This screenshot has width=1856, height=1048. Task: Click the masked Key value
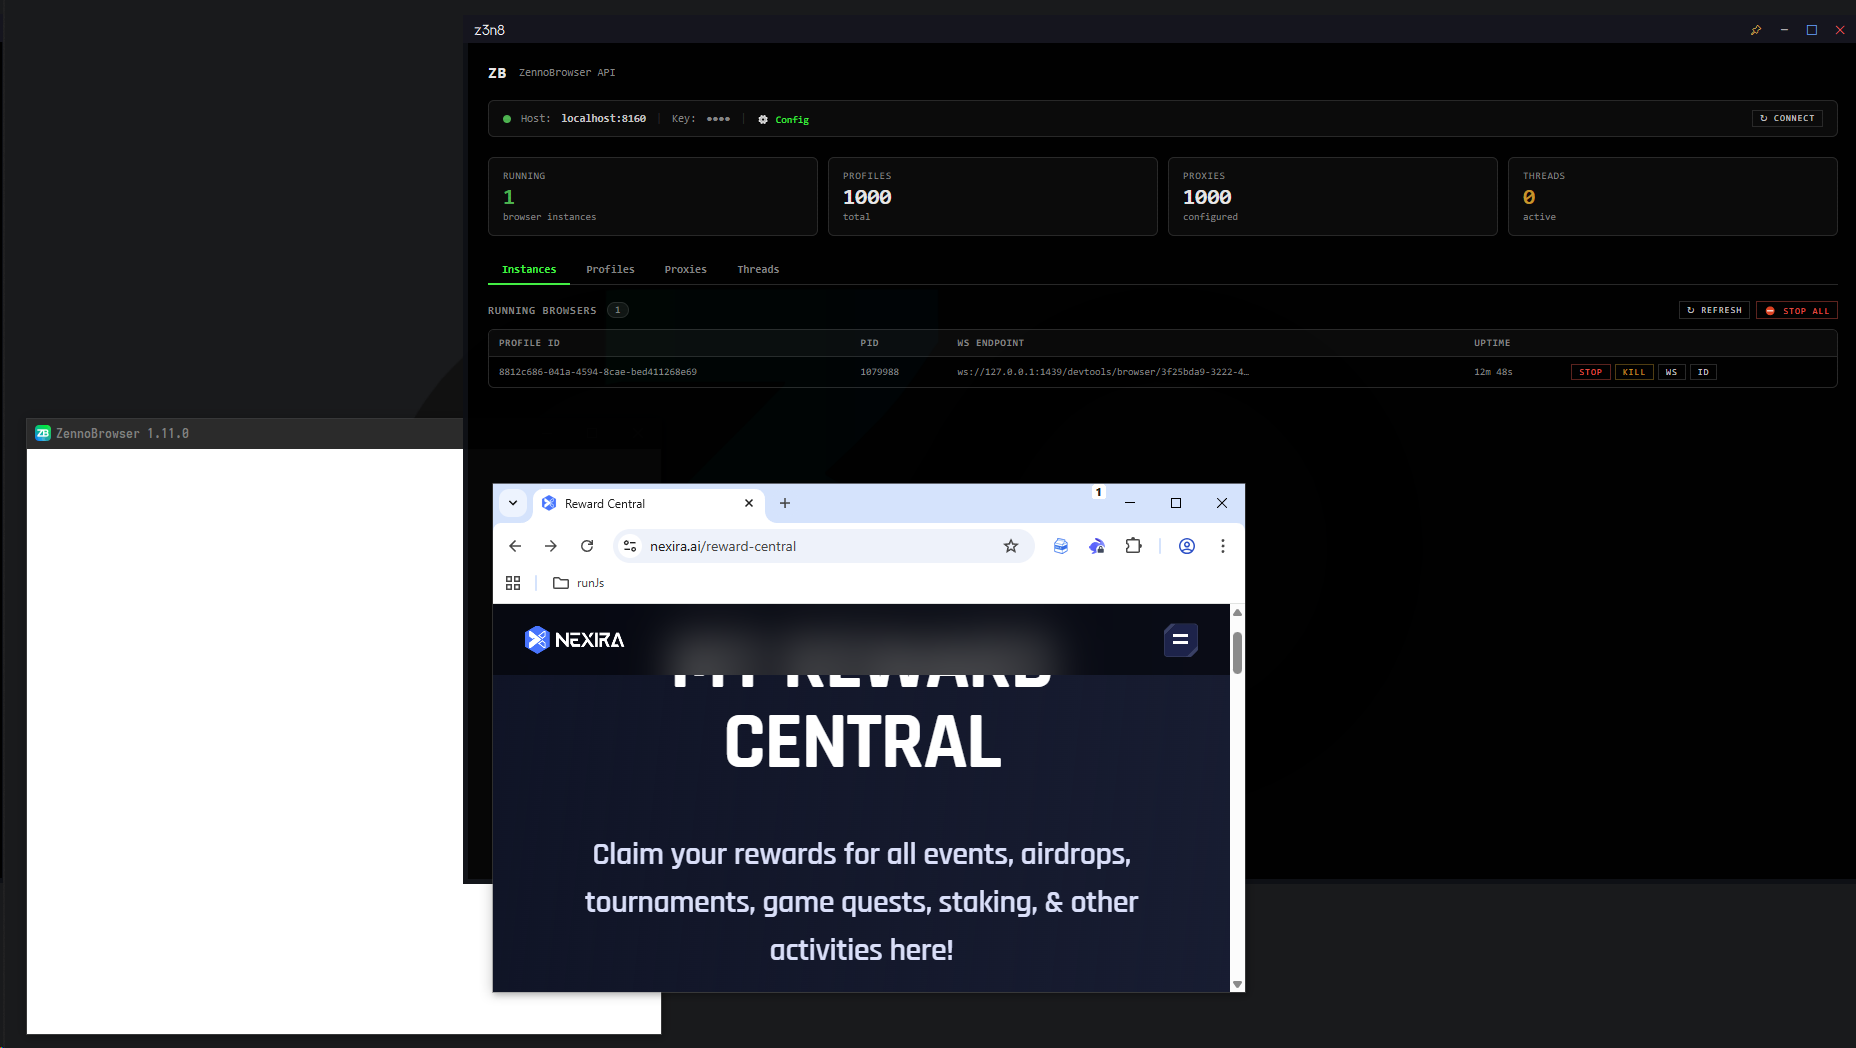718,119
